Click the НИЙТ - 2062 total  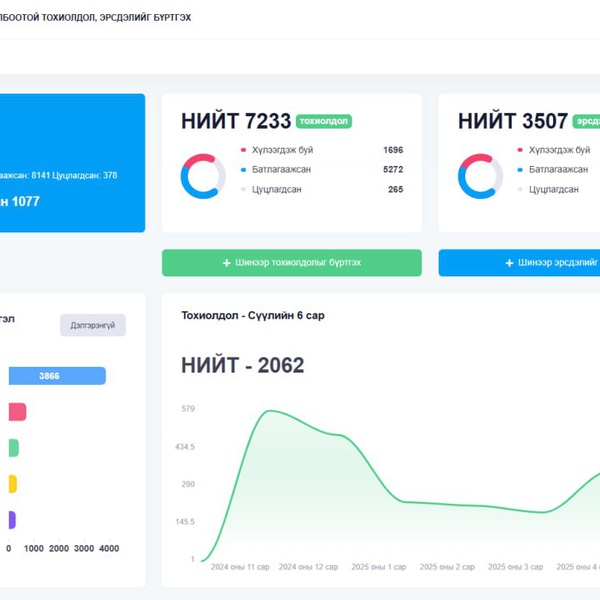(x=243, y=365)
